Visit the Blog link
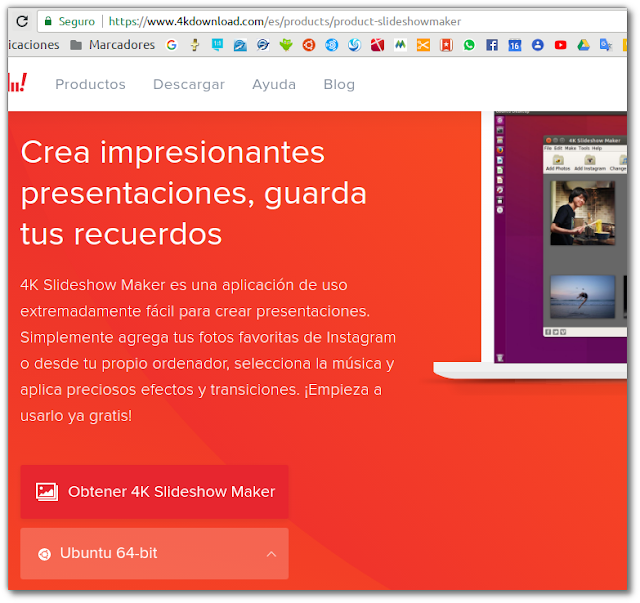 (x=339, y=84)
